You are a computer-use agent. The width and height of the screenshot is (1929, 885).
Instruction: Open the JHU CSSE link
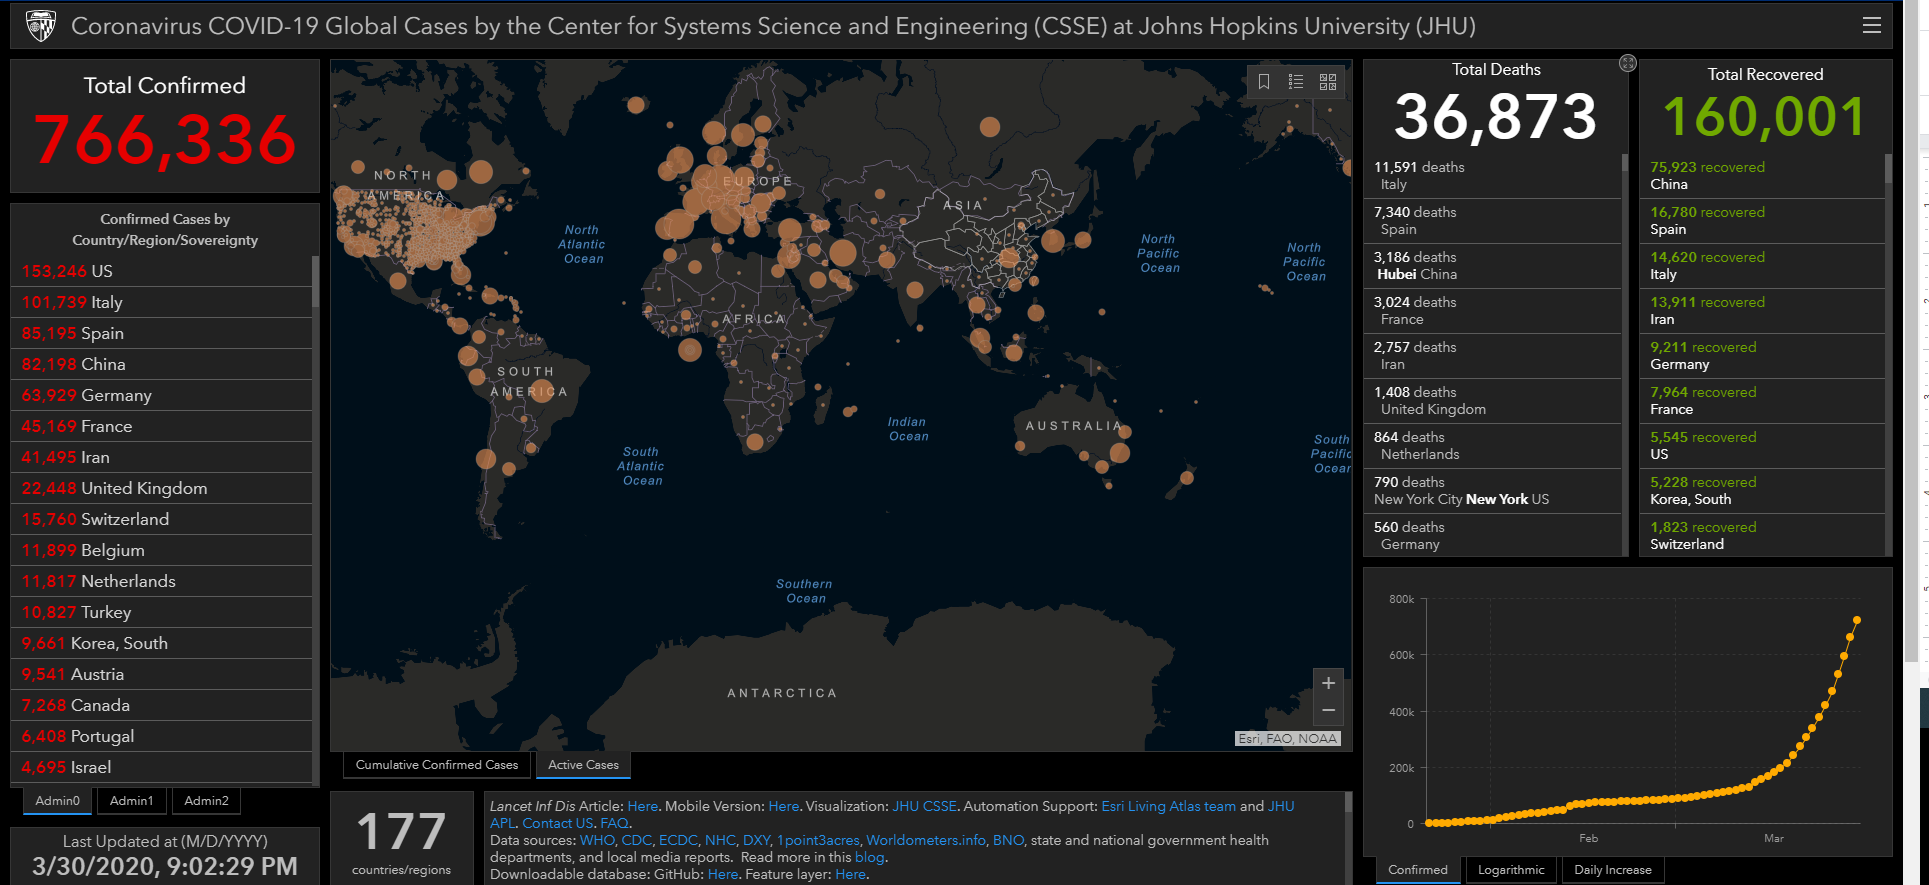924,806
